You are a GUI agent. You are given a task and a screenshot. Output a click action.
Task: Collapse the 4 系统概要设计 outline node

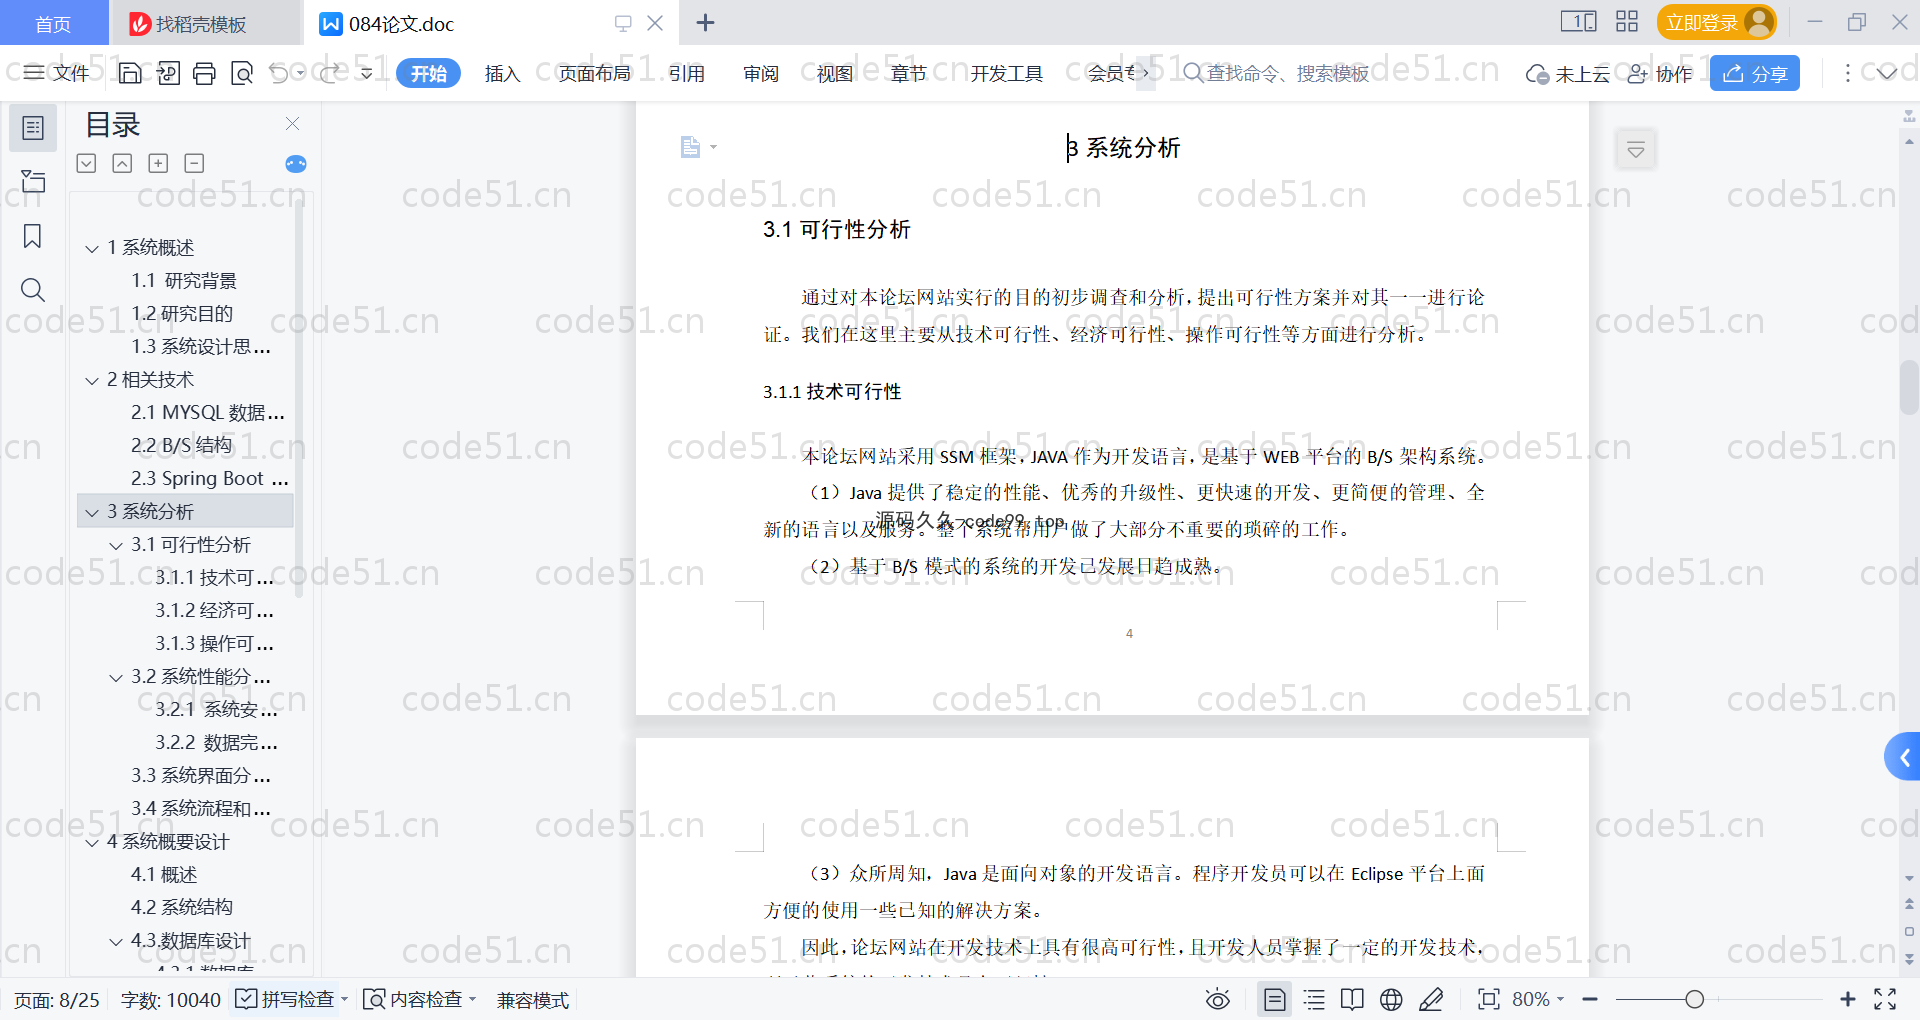tap(92, 842)
